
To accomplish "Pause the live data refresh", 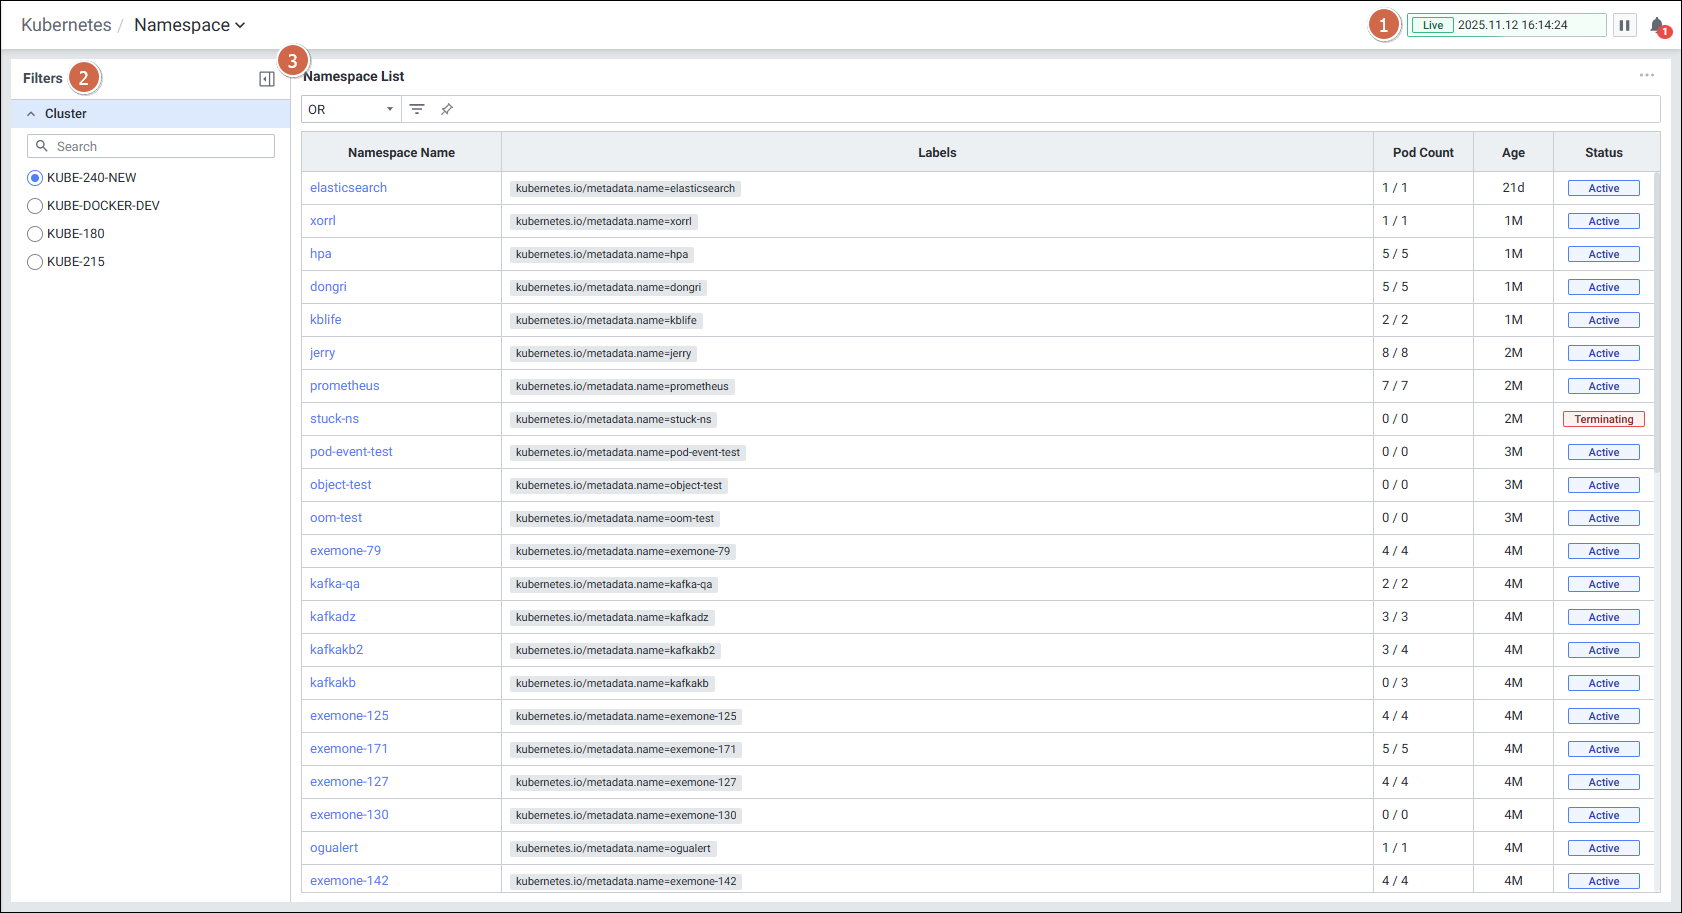I will pos(1624,25).
